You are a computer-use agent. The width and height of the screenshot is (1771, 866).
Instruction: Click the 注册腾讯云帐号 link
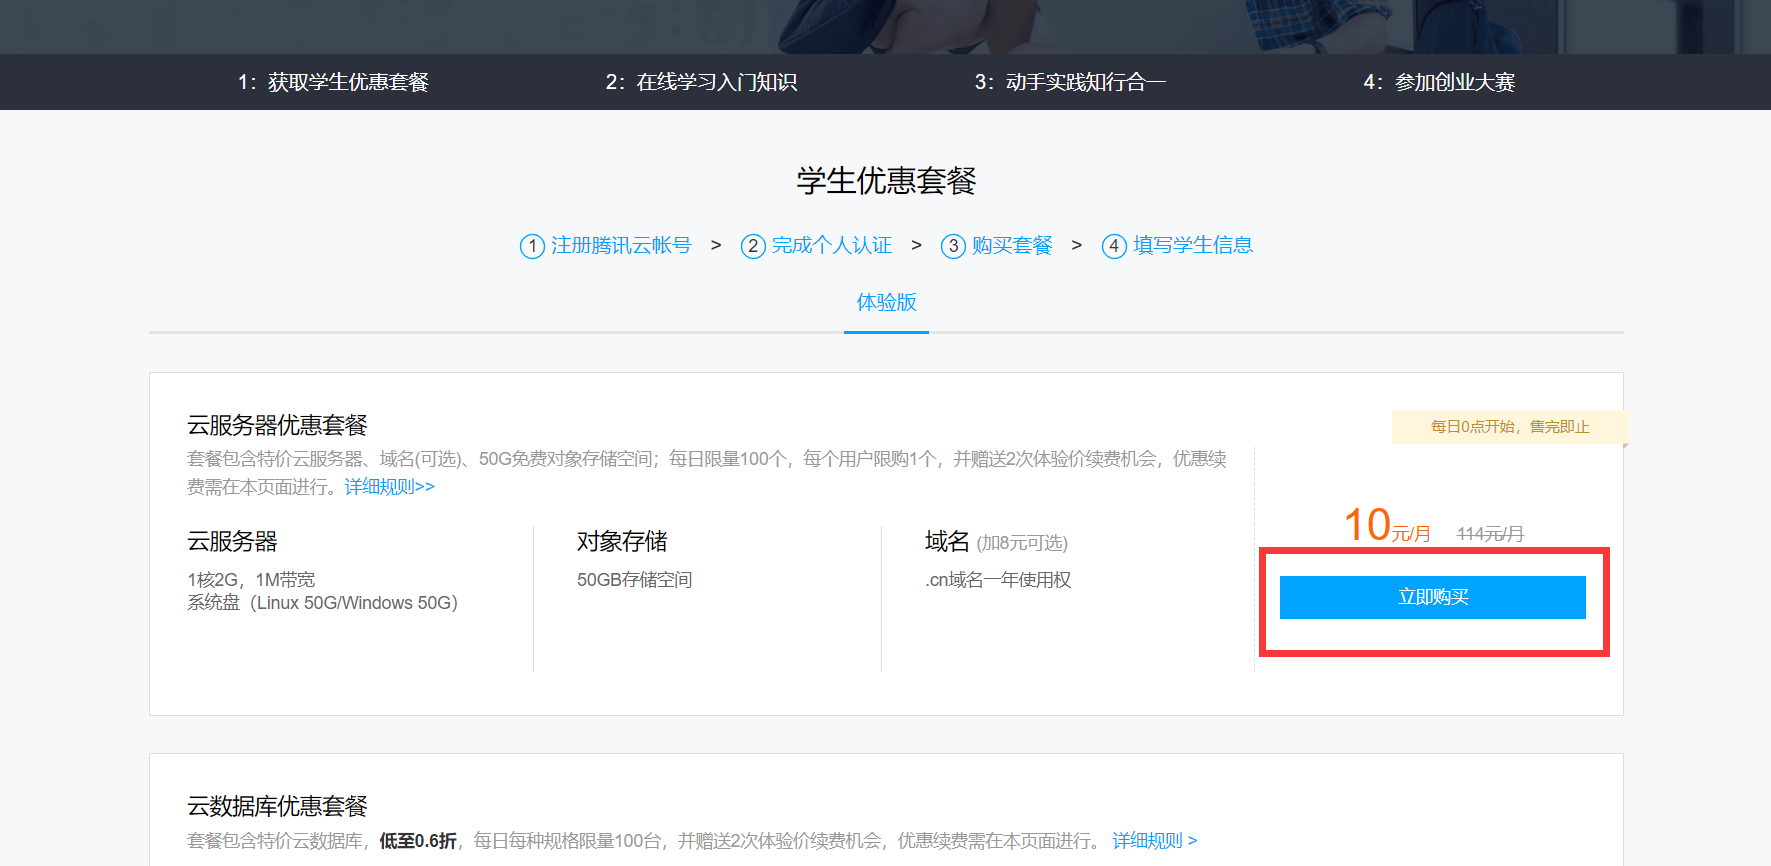coord(621,245)
